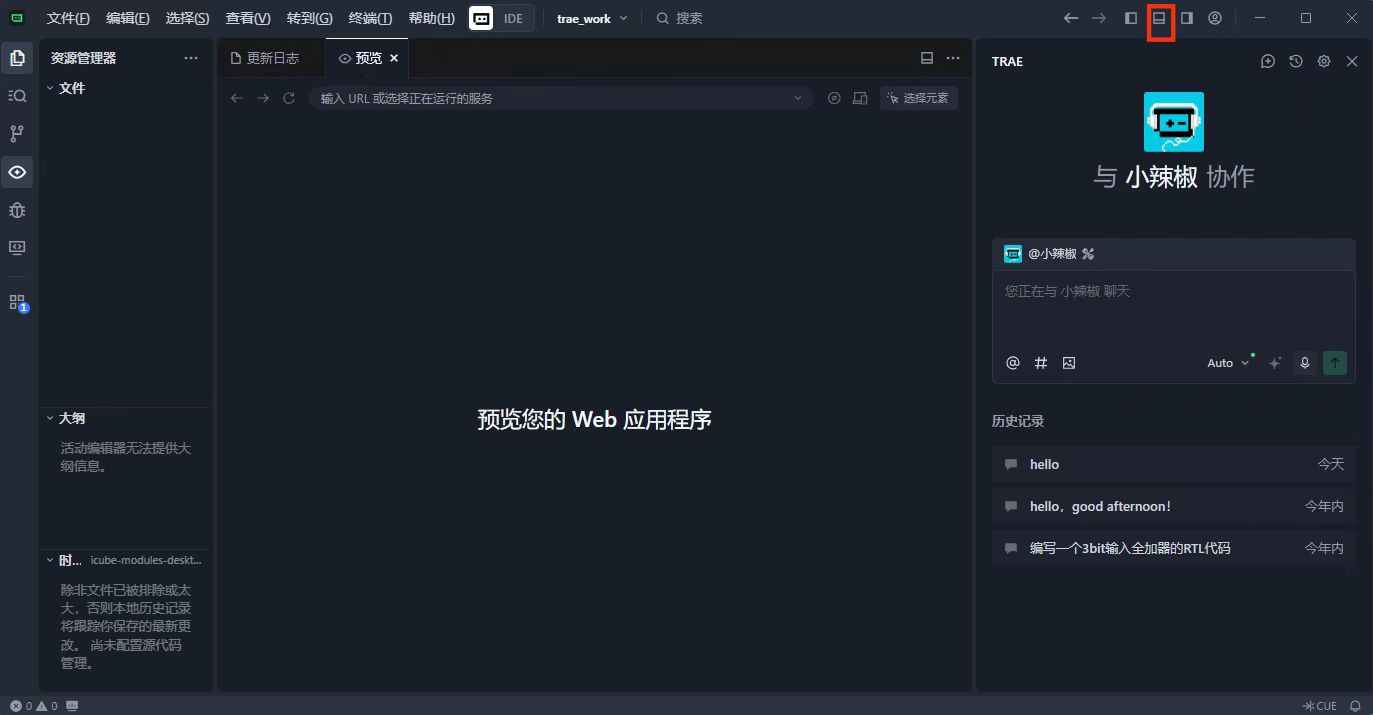Click the # reference icon in chat box
1373x715 pixels.
click(1040, 363)
